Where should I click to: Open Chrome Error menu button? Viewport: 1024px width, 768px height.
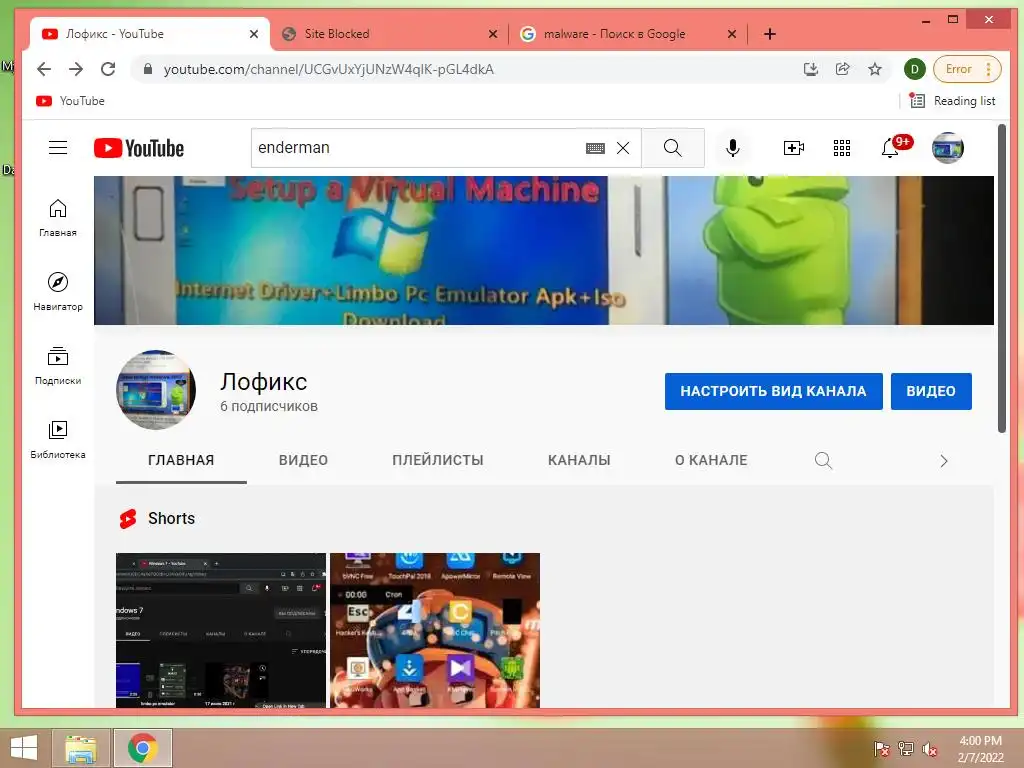[x=967, y=69]
